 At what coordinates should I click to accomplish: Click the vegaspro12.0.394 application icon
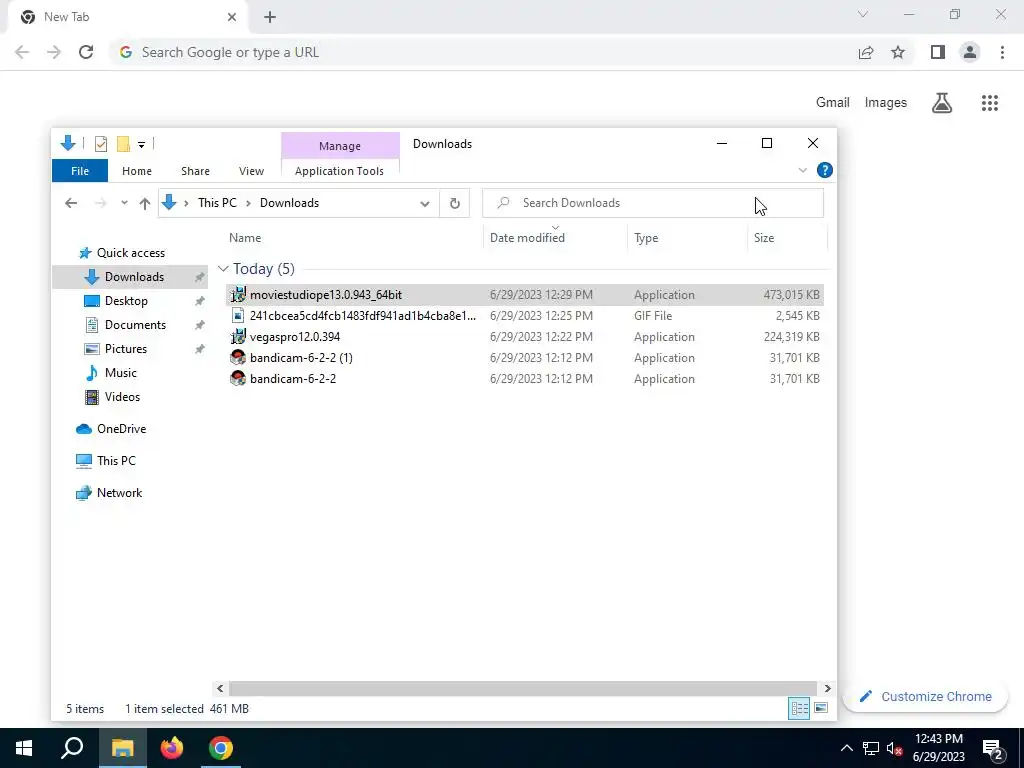click(x=238, y=336)
